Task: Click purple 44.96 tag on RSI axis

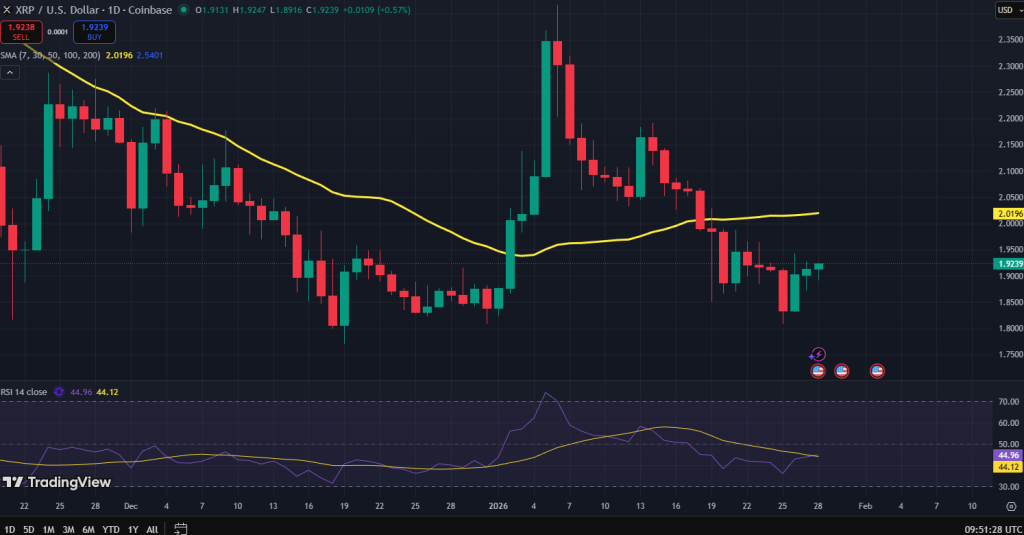Action: [x=1008, y=455]
